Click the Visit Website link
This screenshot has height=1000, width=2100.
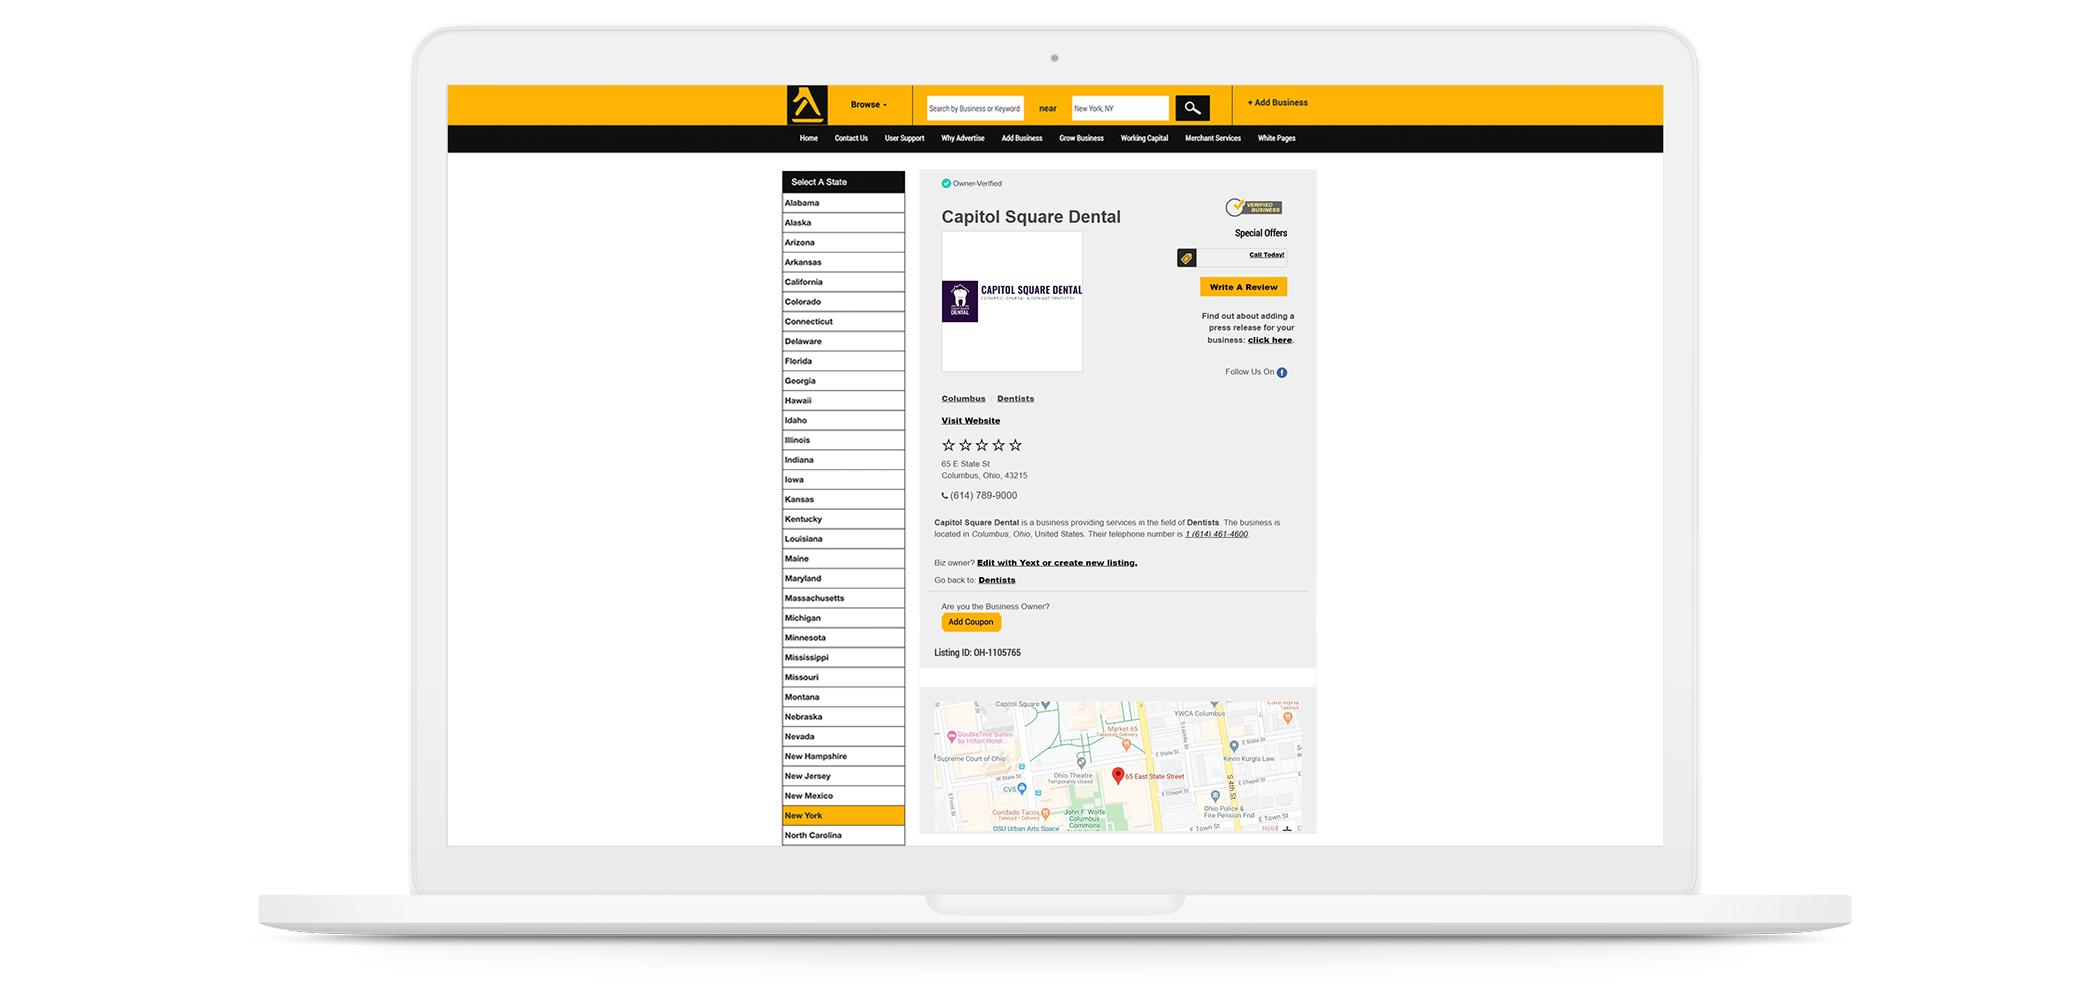point(970,421)
